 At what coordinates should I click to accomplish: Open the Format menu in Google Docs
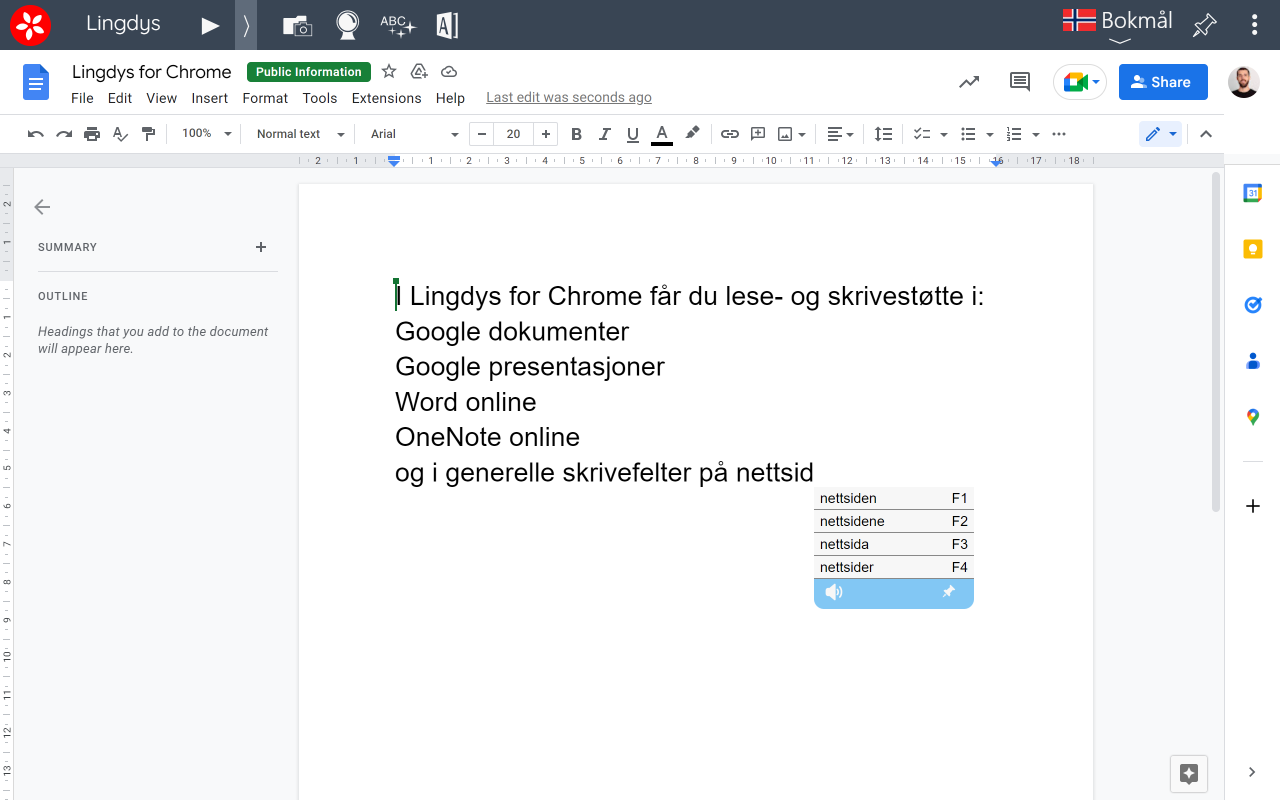[264, 98]
